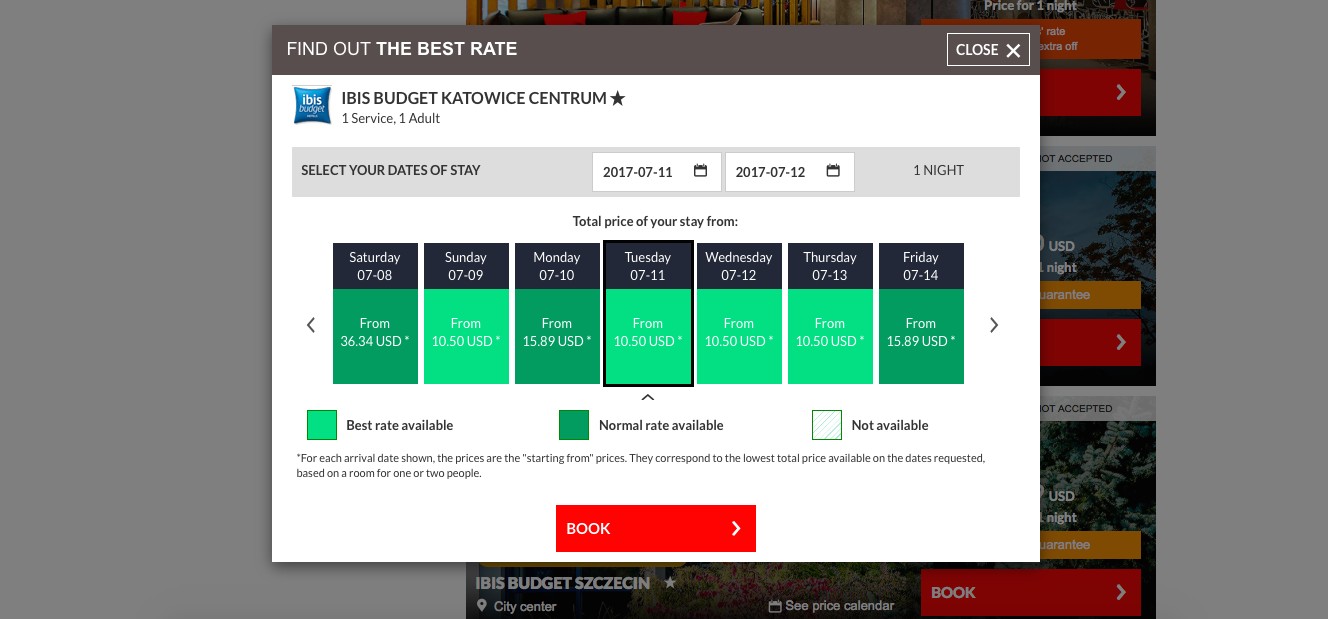Show next week of rates
1328x619 pixels.
click(x=994, y=325)
